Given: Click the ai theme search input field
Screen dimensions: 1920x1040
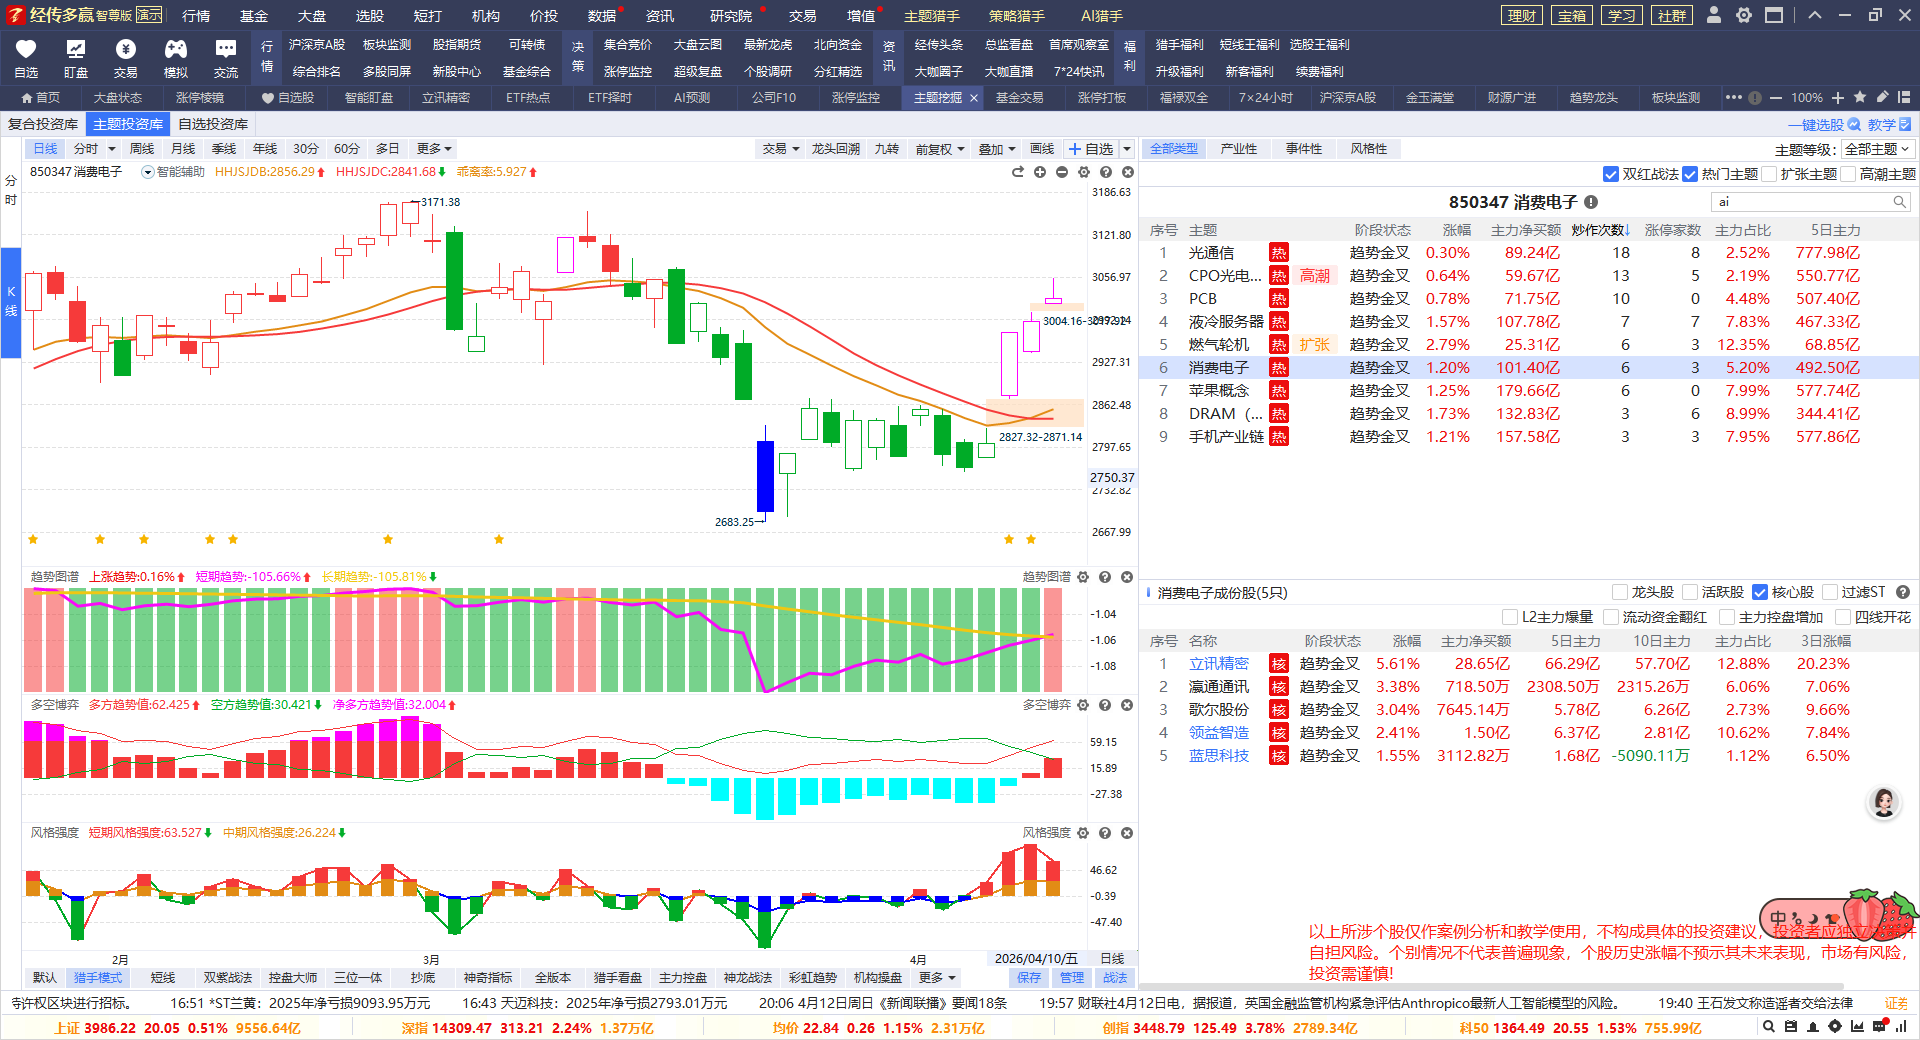Looking at the screenshot, I should (x=1800, y=202).
